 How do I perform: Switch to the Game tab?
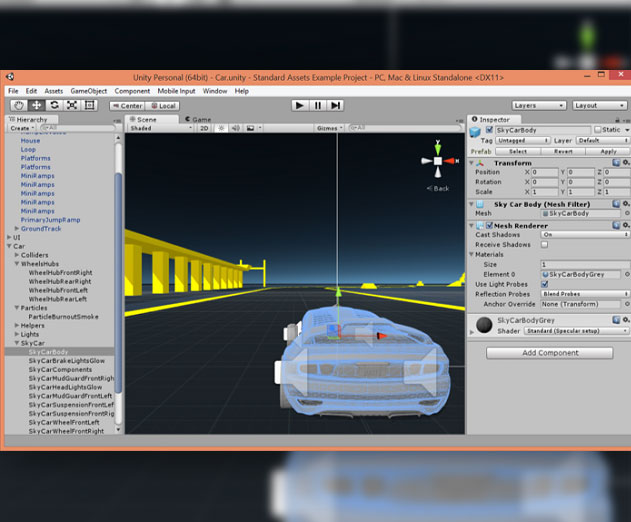pos(198,120)
